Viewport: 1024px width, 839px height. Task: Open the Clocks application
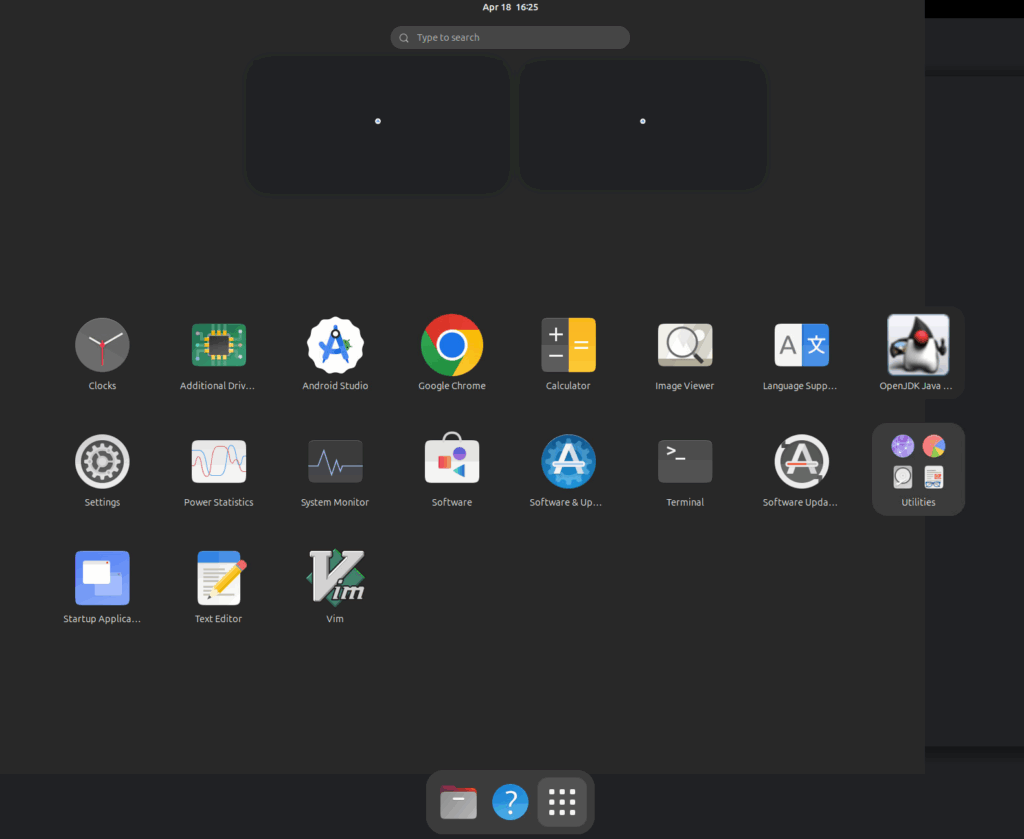click(x=102, y=346)
